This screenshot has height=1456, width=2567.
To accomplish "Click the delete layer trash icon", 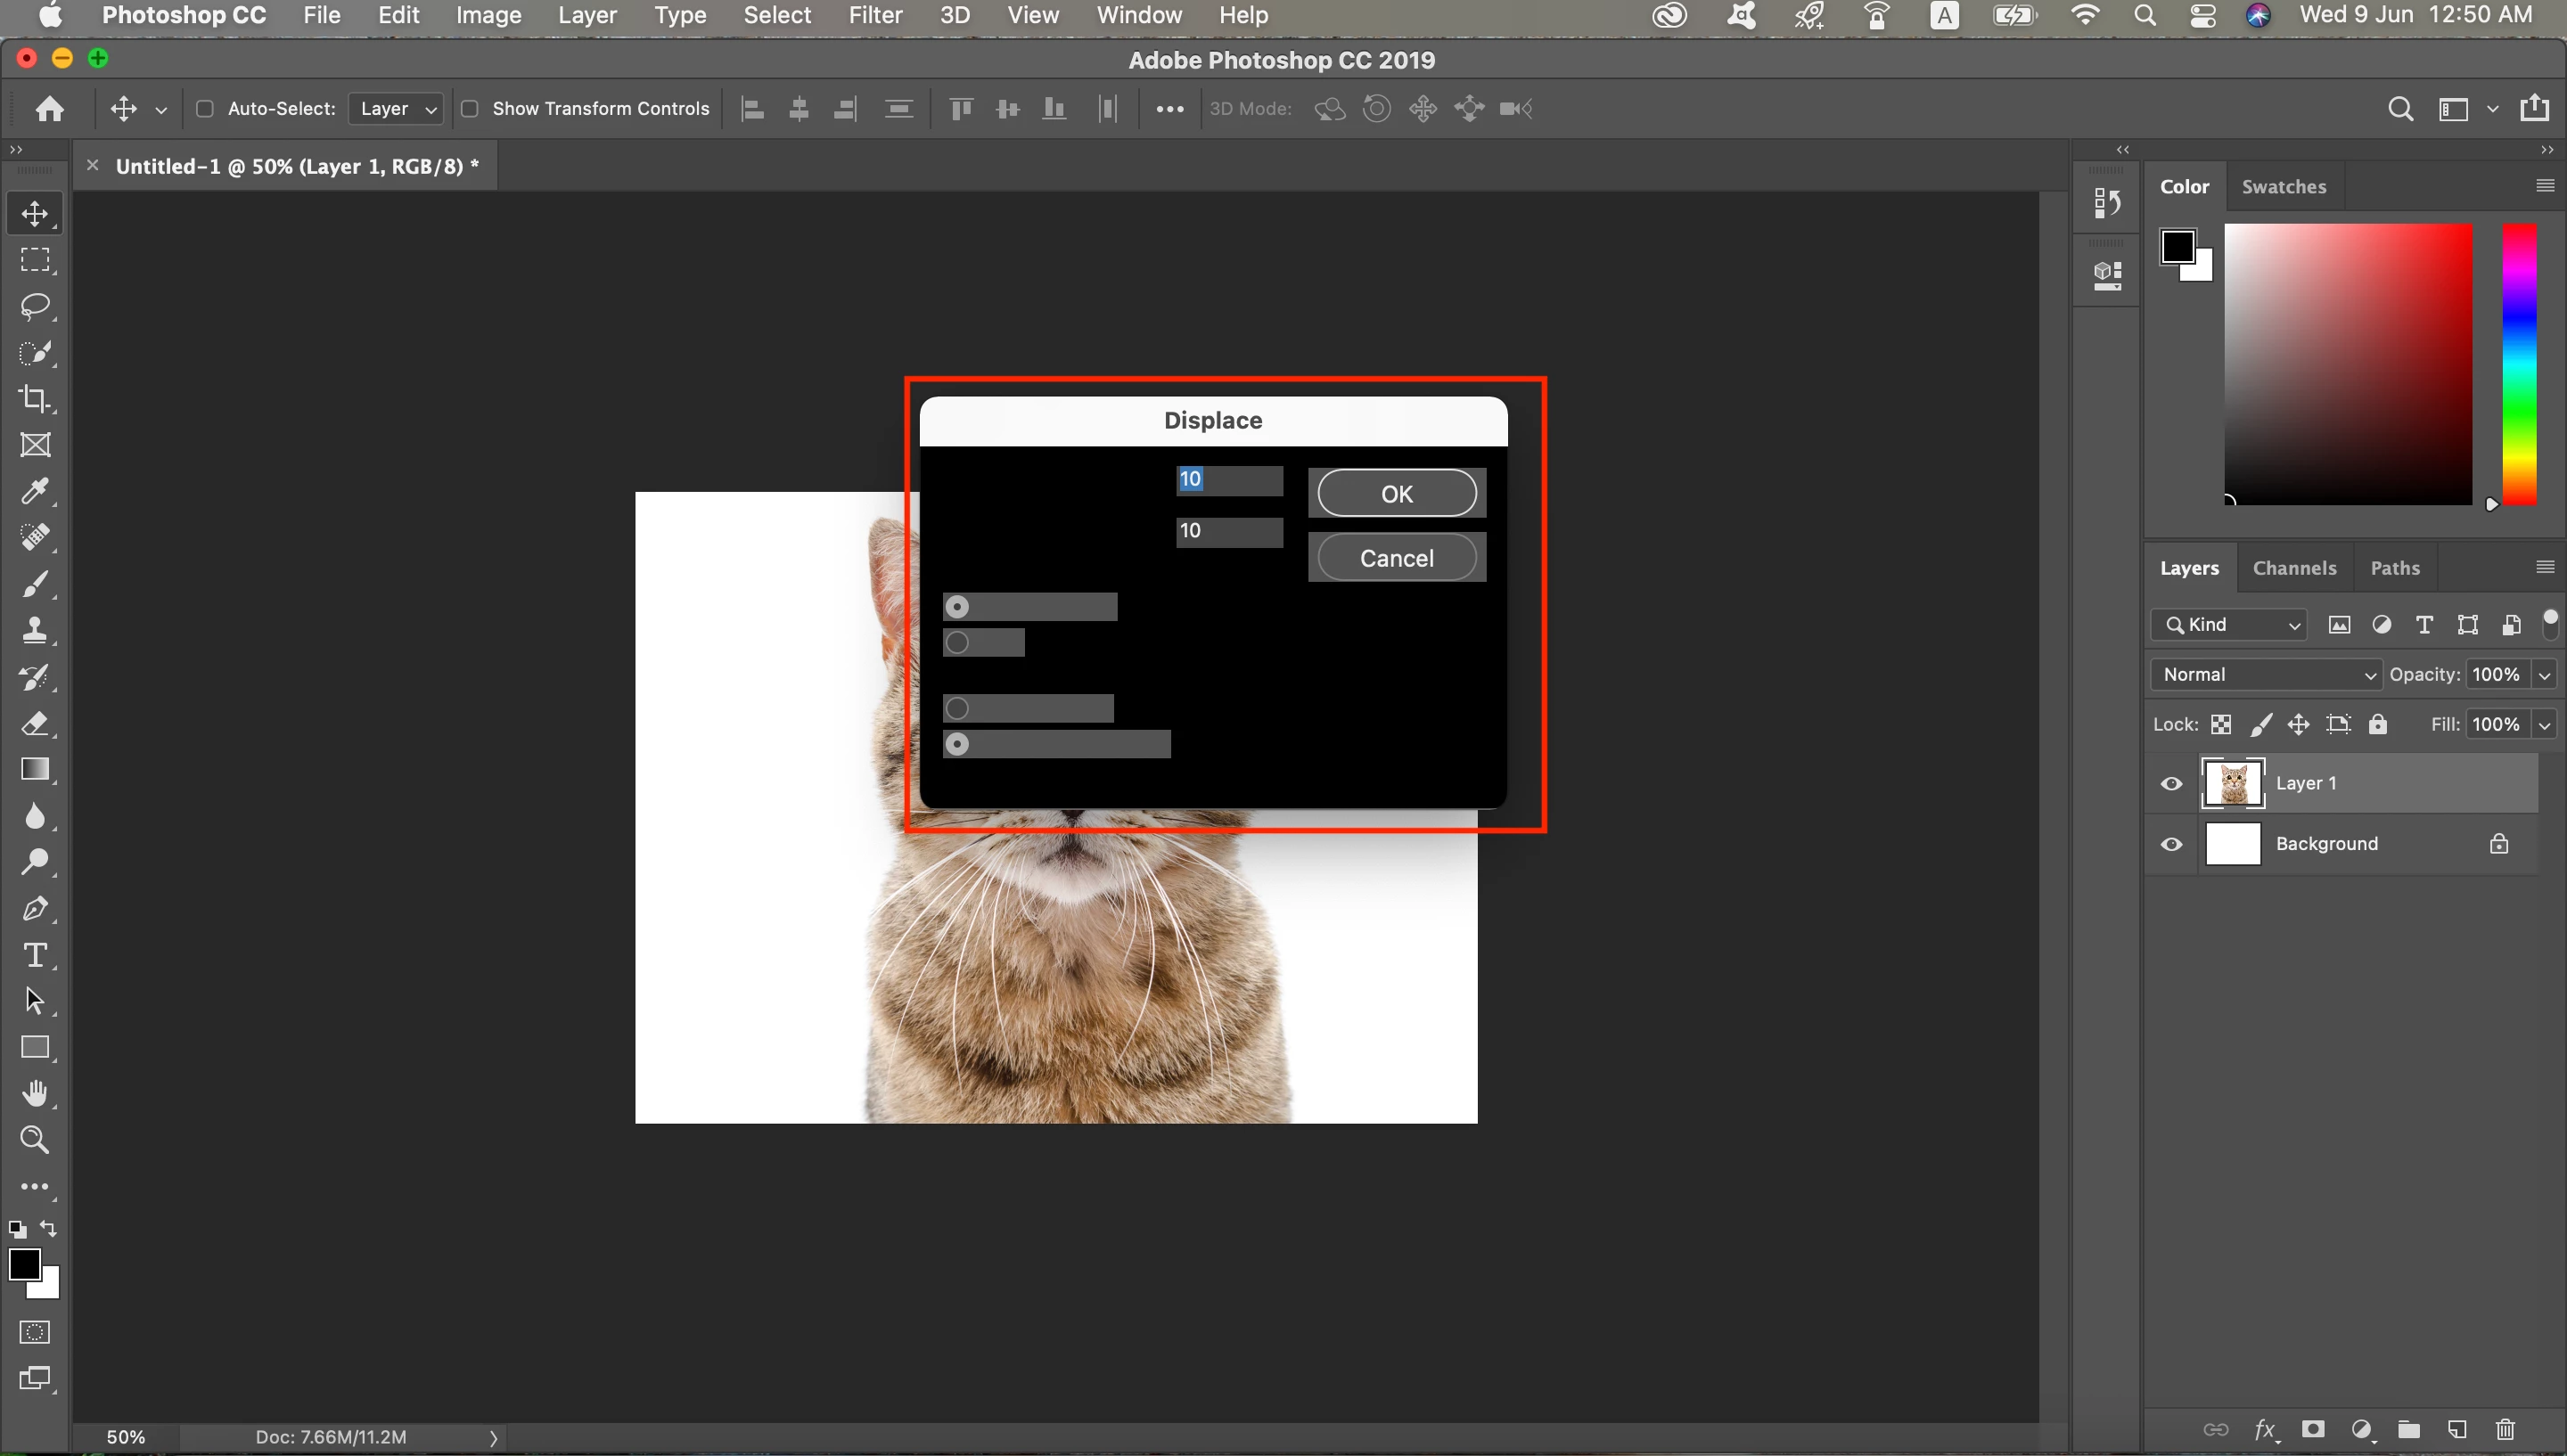I will pos(2504,1429).
